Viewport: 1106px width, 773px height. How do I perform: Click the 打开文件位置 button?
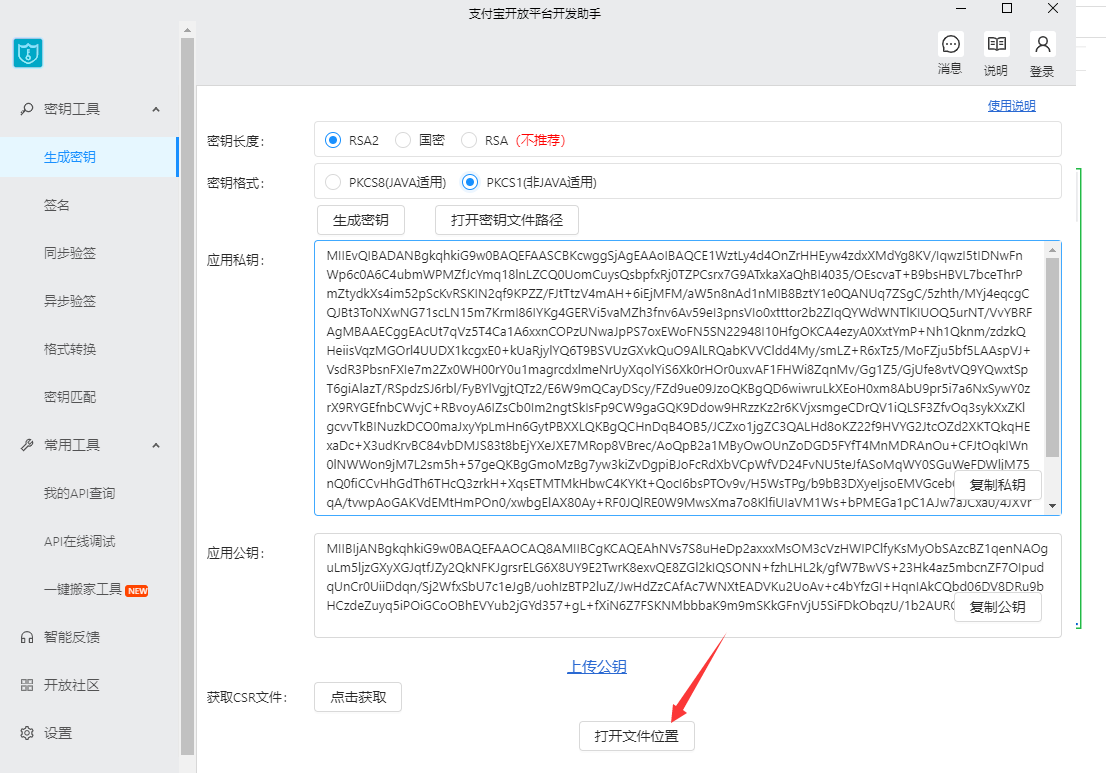coord(636,736)
